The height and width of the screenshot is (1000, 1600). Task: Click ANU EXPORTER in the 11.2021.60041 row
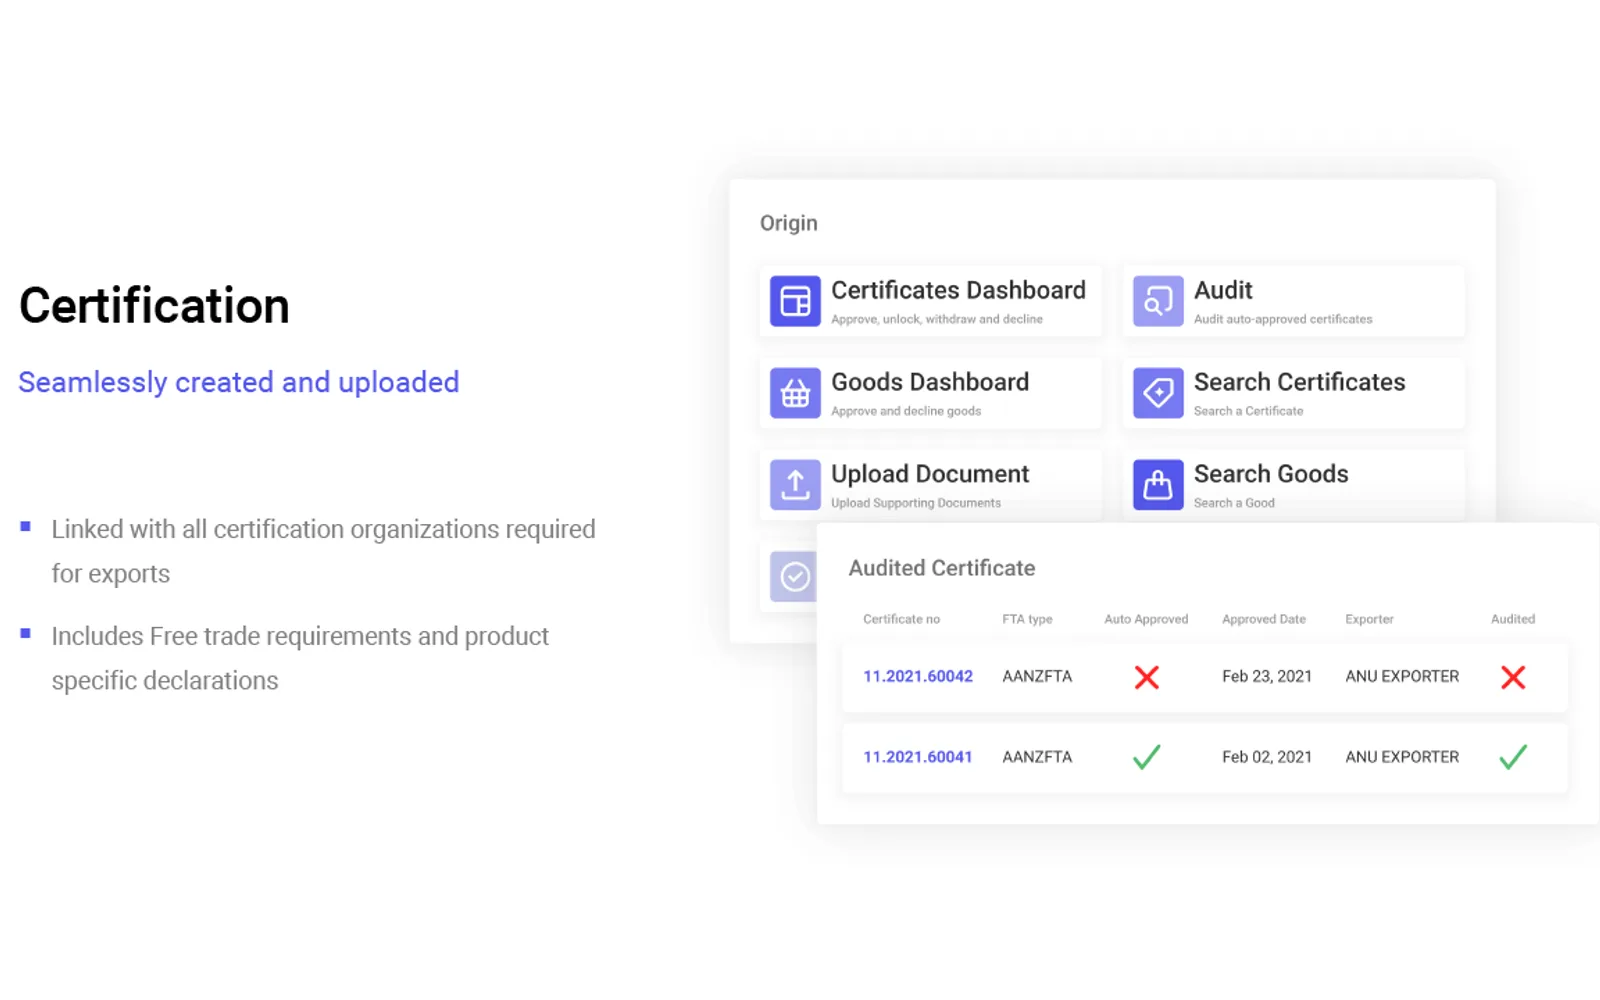click(x=1402, y=757)
